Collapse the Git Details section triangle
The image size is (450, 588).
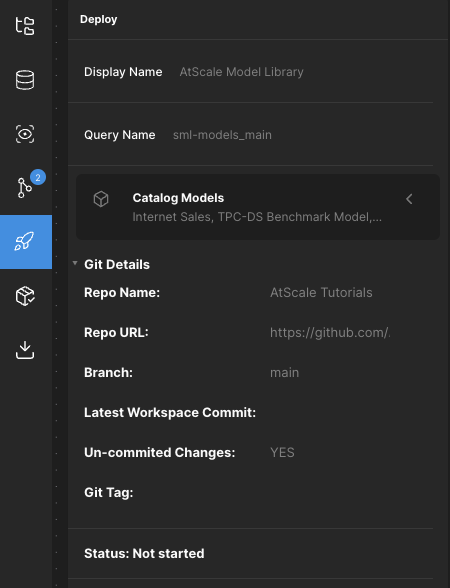pos(75,263)
